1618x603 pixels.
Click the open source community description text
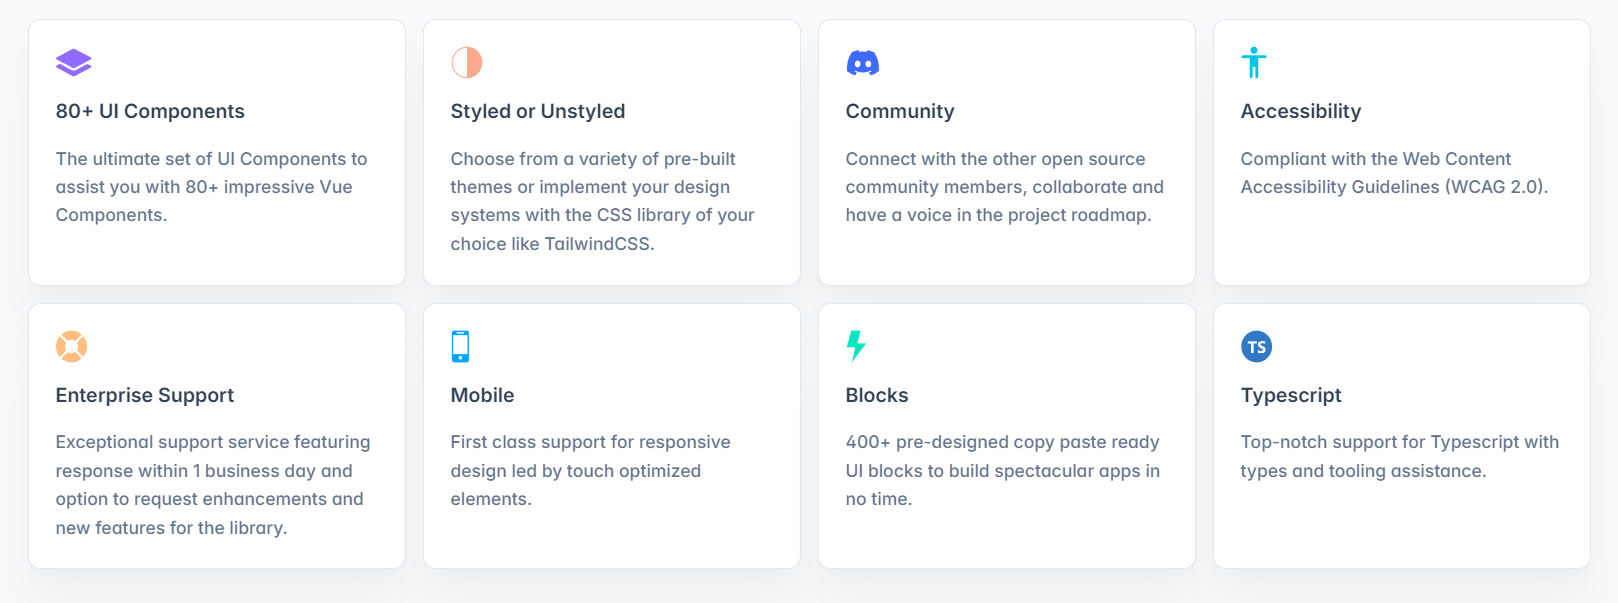[1004, 187]
